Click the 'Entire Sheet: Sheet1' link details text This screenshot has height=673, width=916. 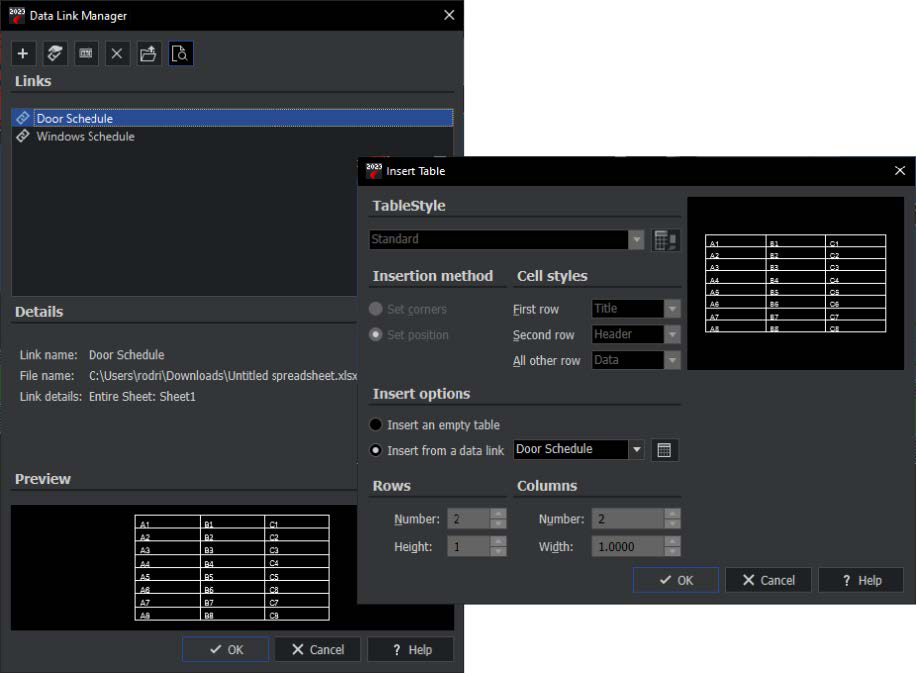[142, 397]
